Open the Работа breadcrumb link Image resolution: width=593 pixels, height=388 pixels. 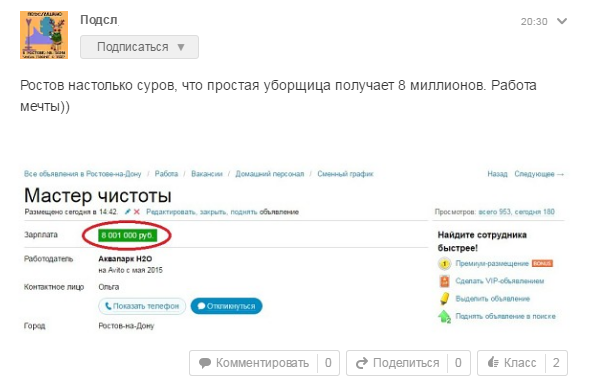coord(166,174)
